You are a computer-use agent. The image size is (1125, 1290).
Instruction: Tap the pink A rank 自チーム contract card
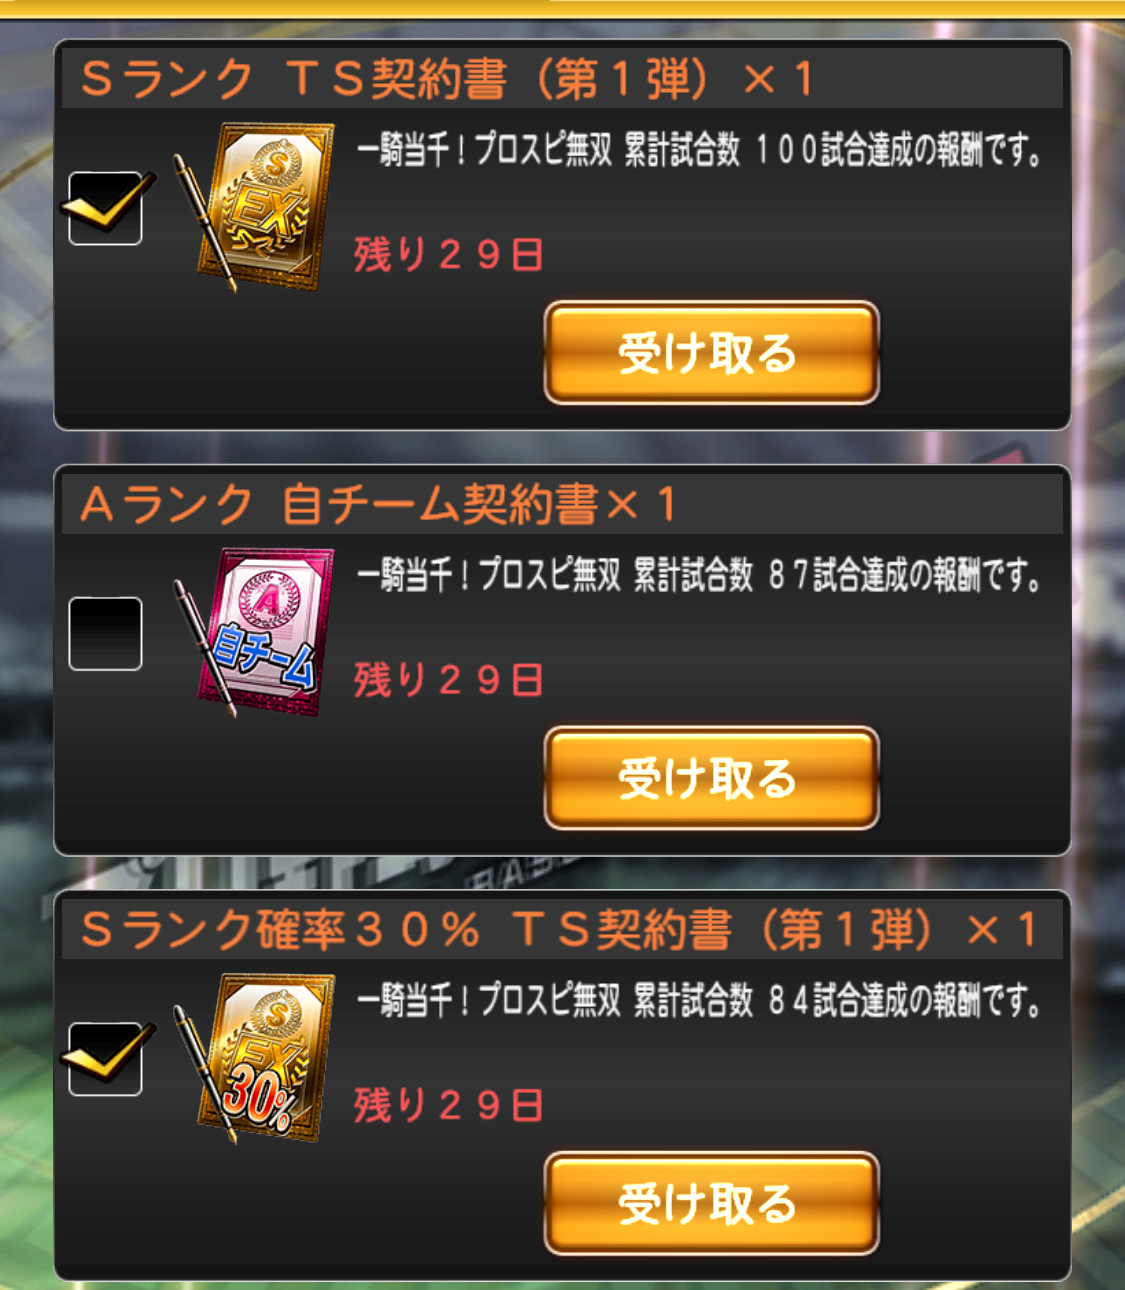pos(265,630)
